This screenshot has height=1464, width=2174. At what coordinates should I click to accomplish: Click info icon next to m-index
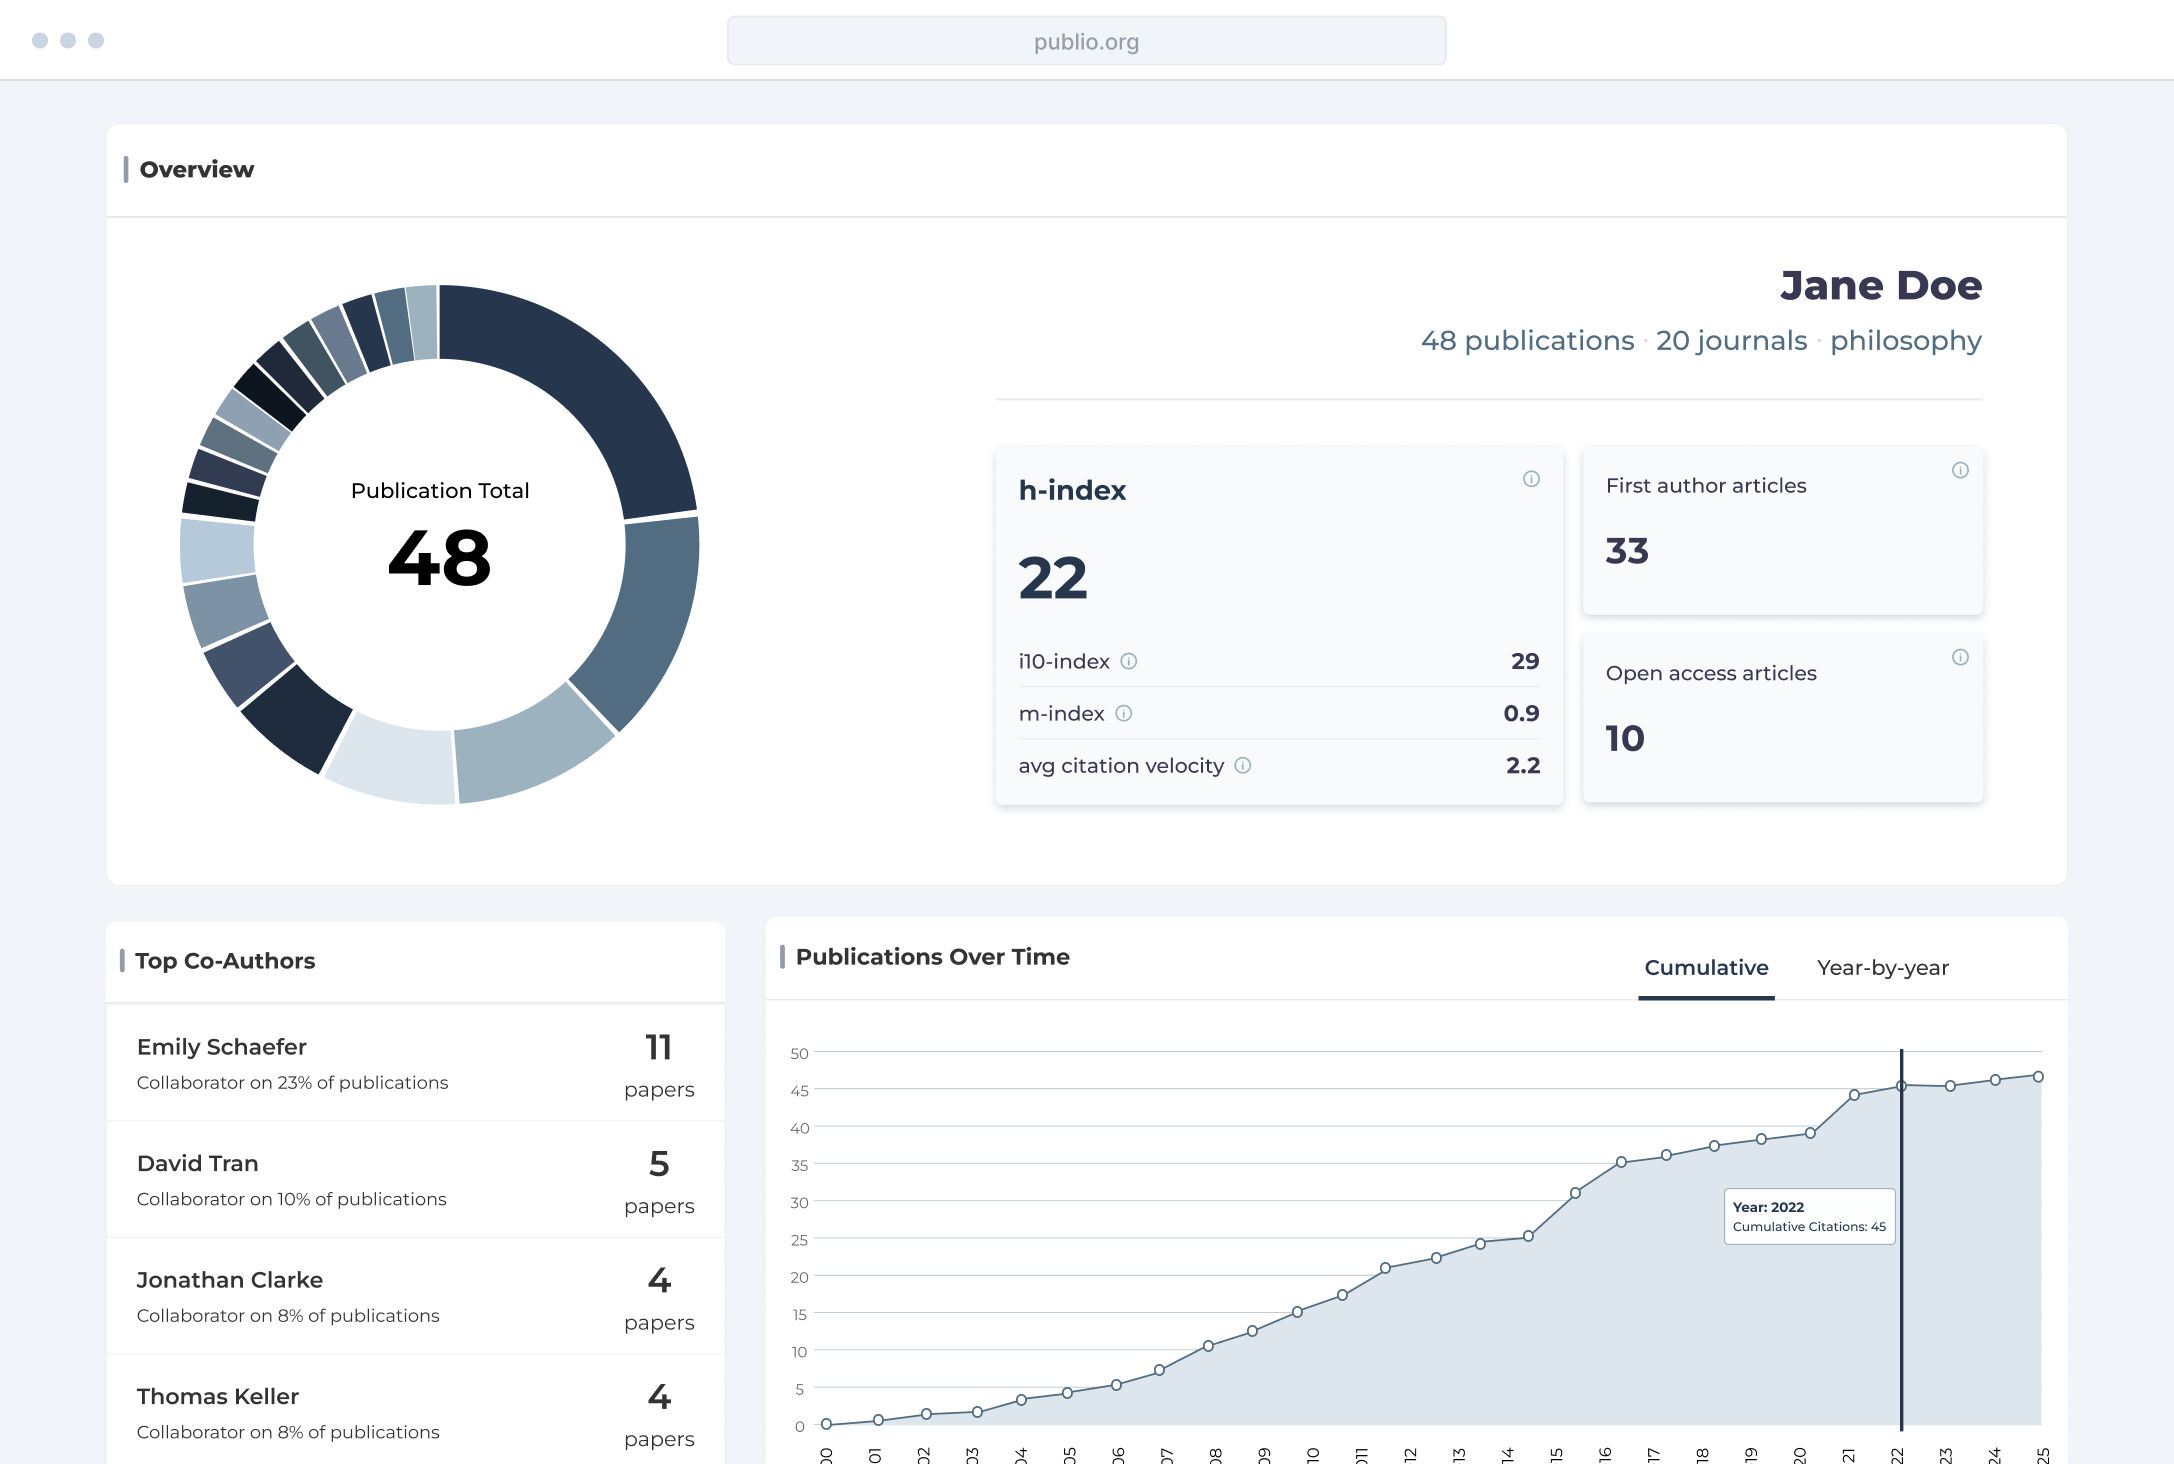point(1124,713)
